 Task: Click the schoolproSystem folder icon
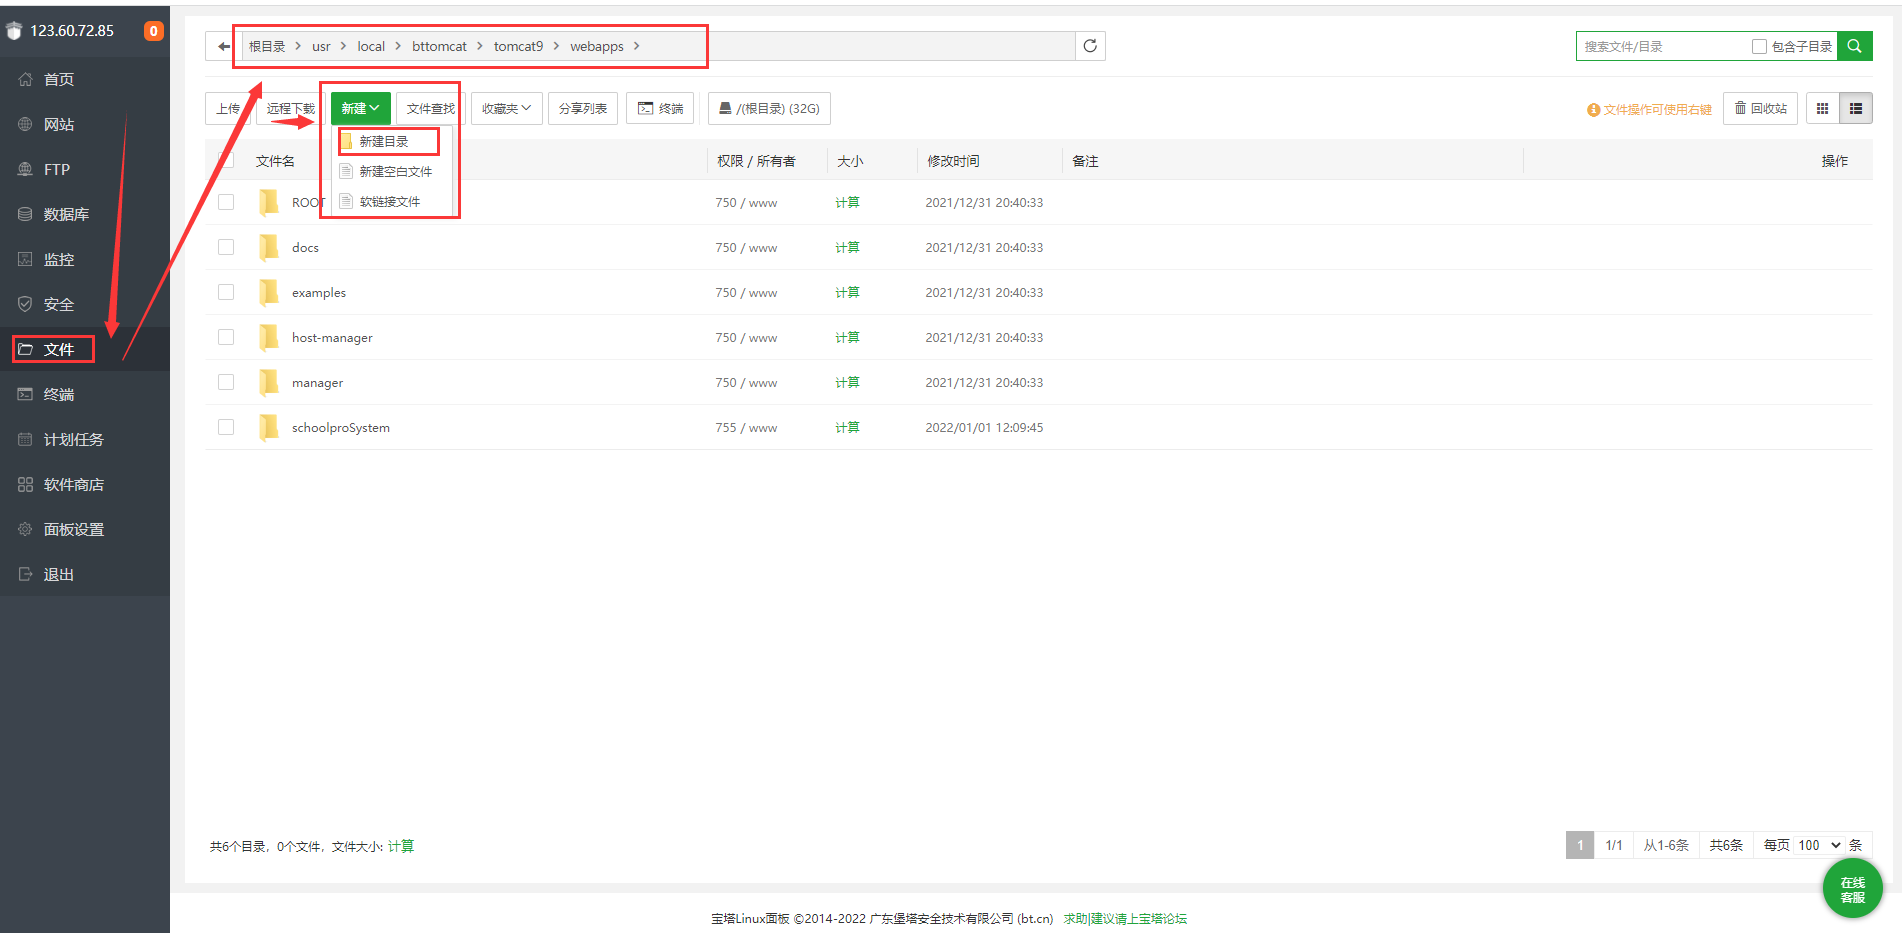[x=268, y=427]
